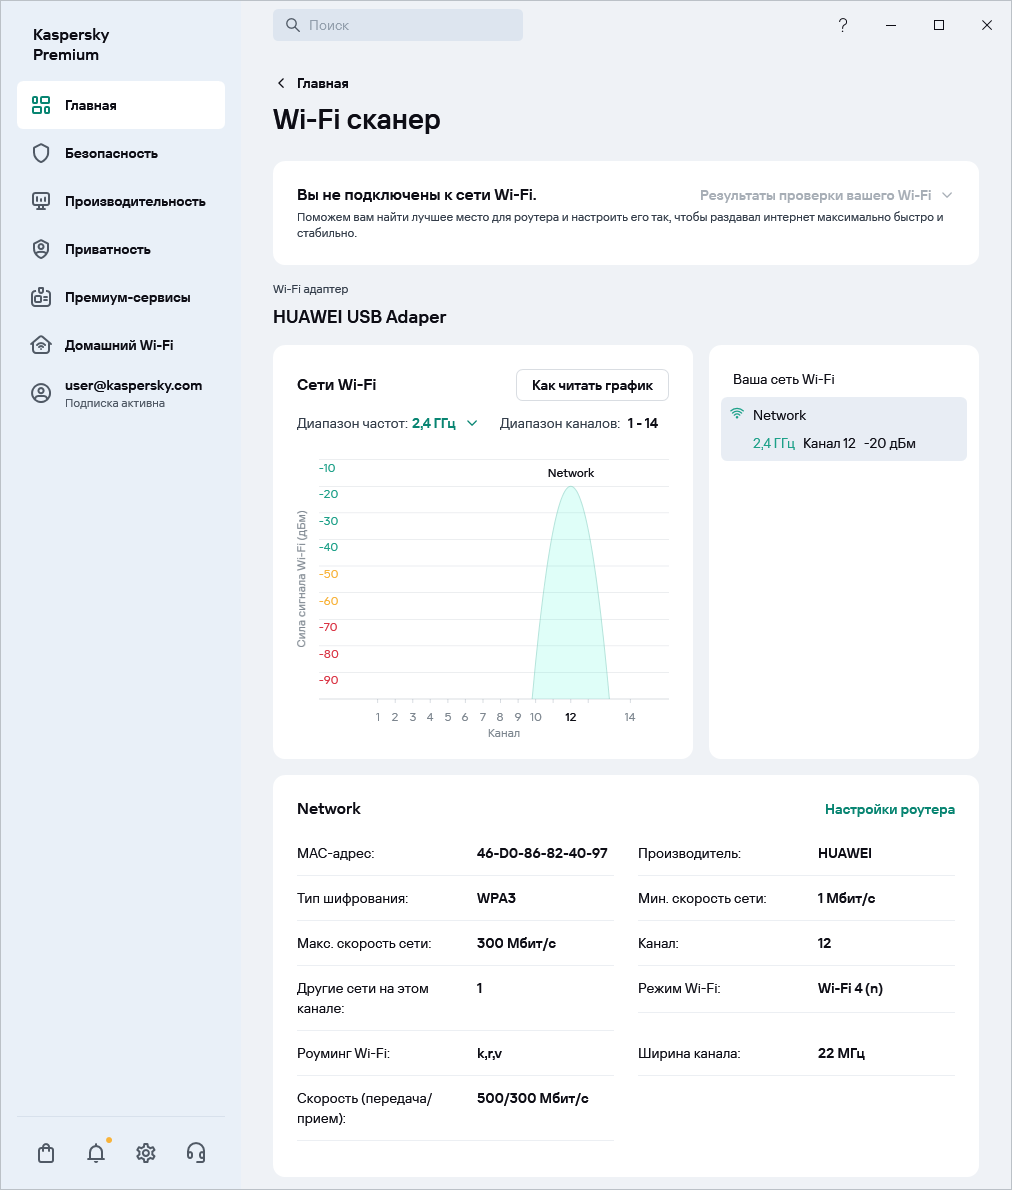Image resolution: width=1012 pixels, height=1190 pixels.
Task: Click into the Поиск search field
Action: tap(398, 25)
